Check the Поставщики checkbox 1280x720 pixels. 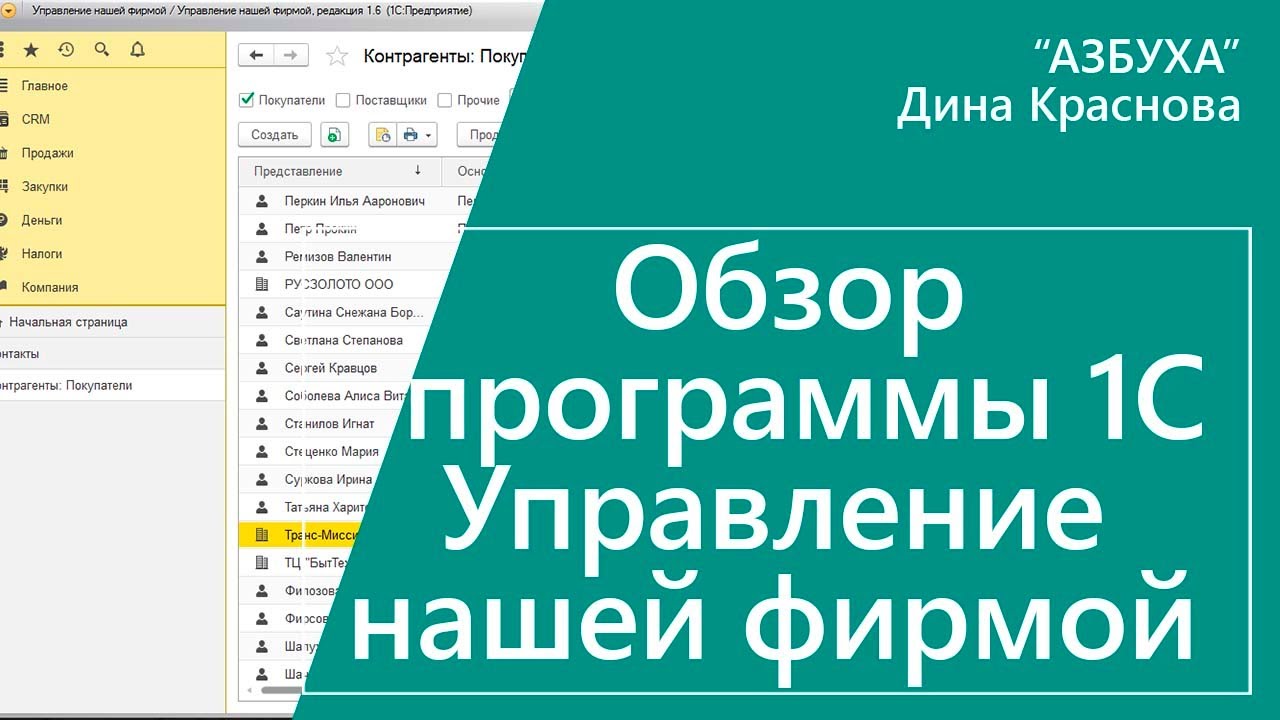coord(343,100)
